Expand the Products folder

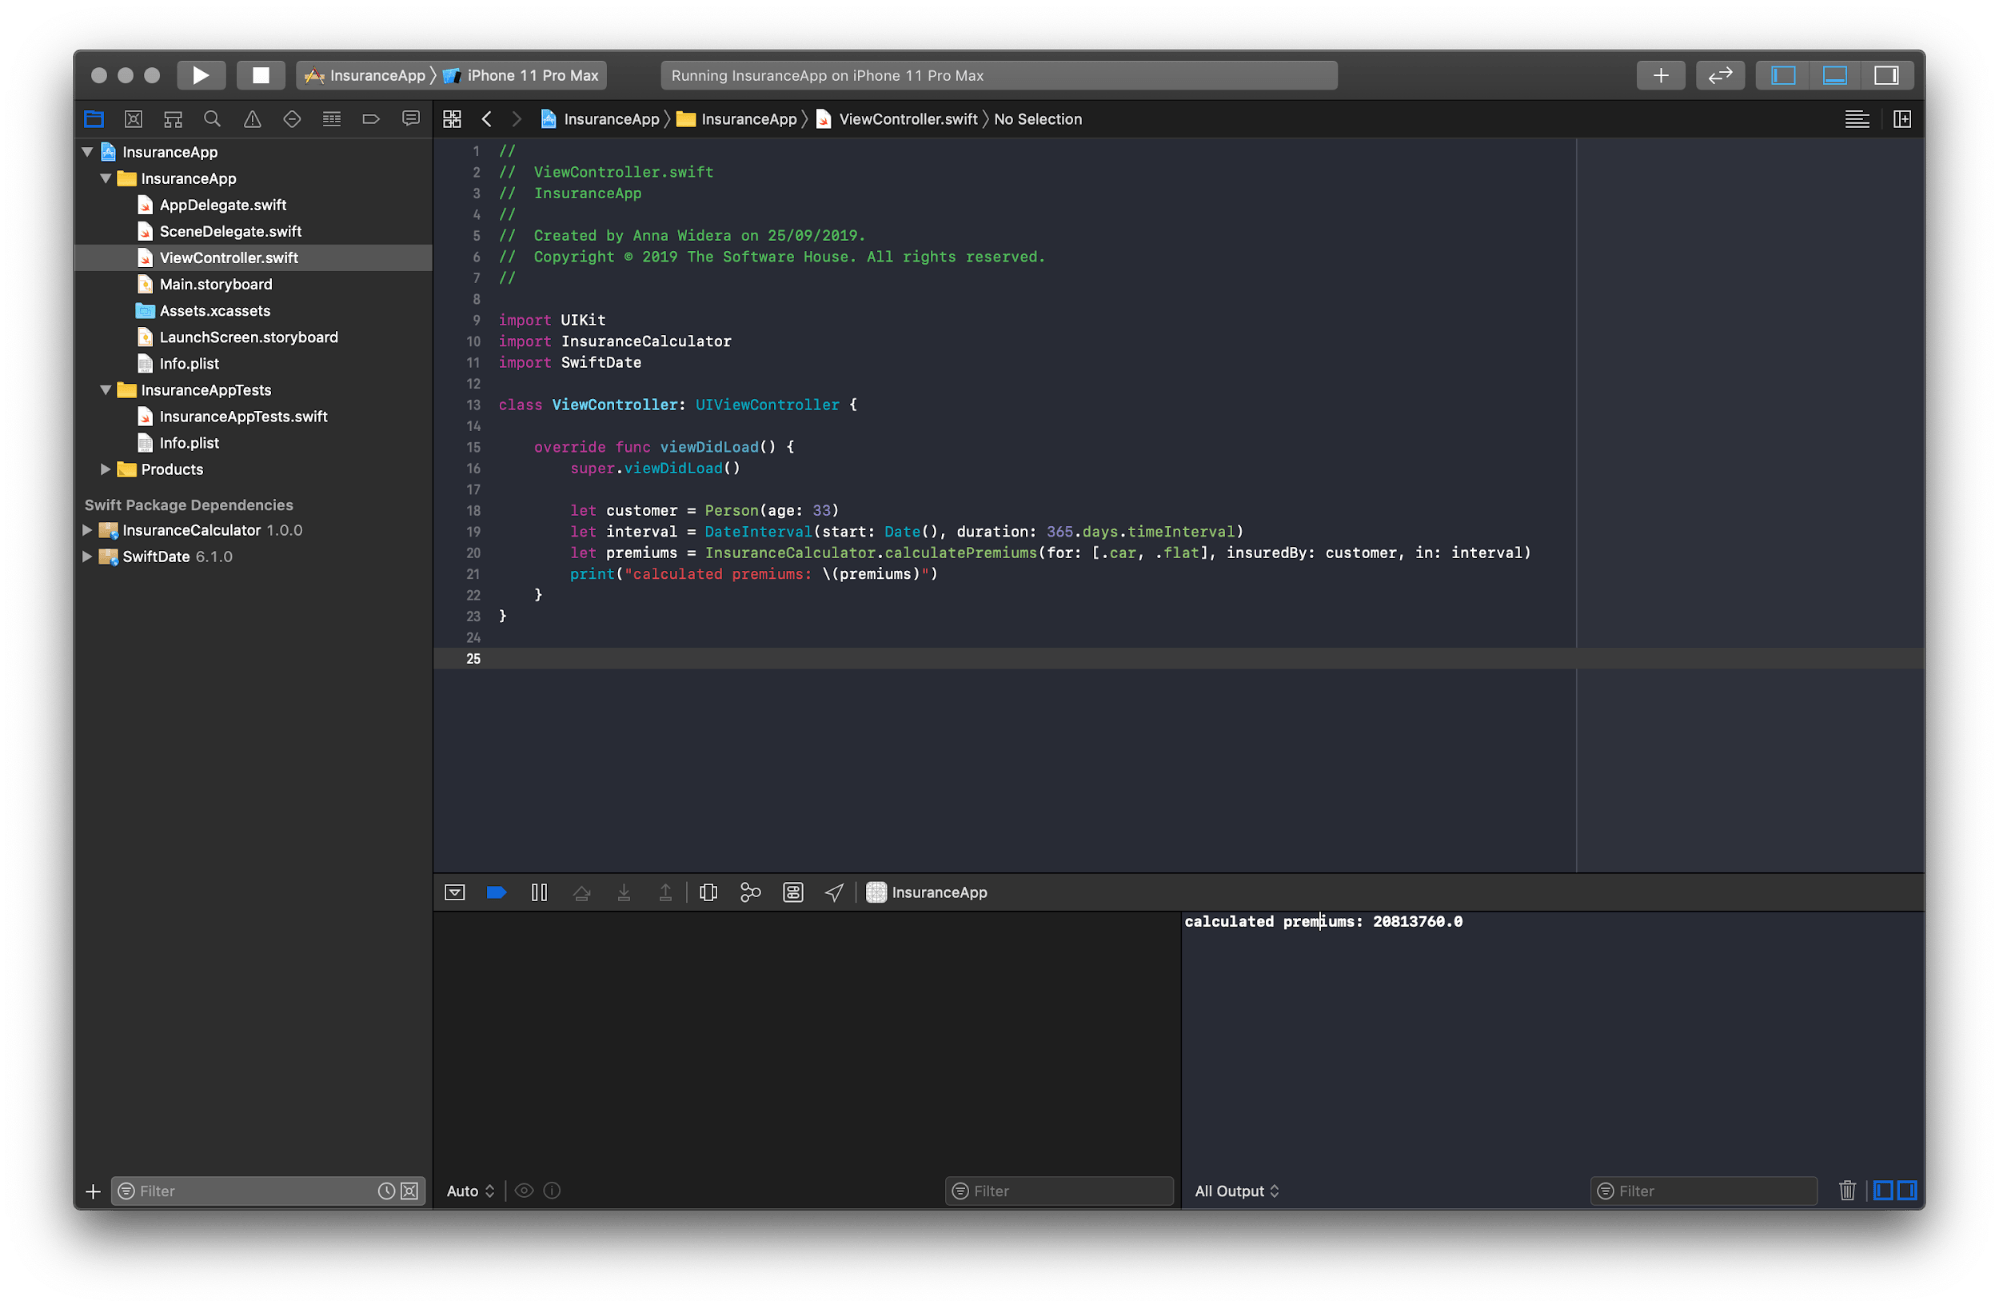click(106, 469)
